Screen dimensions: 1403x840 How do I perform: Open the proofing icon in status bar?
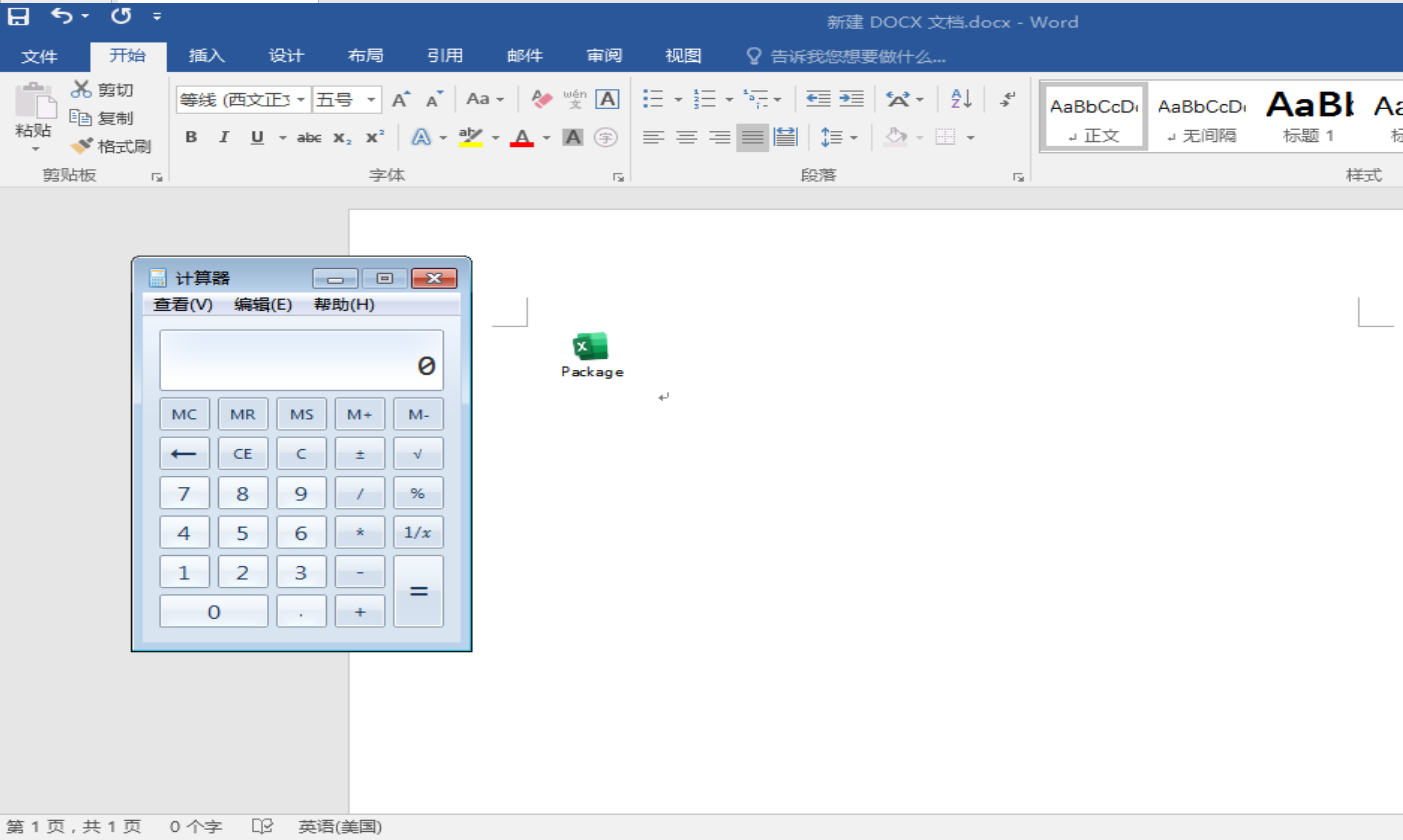(262, 827)
